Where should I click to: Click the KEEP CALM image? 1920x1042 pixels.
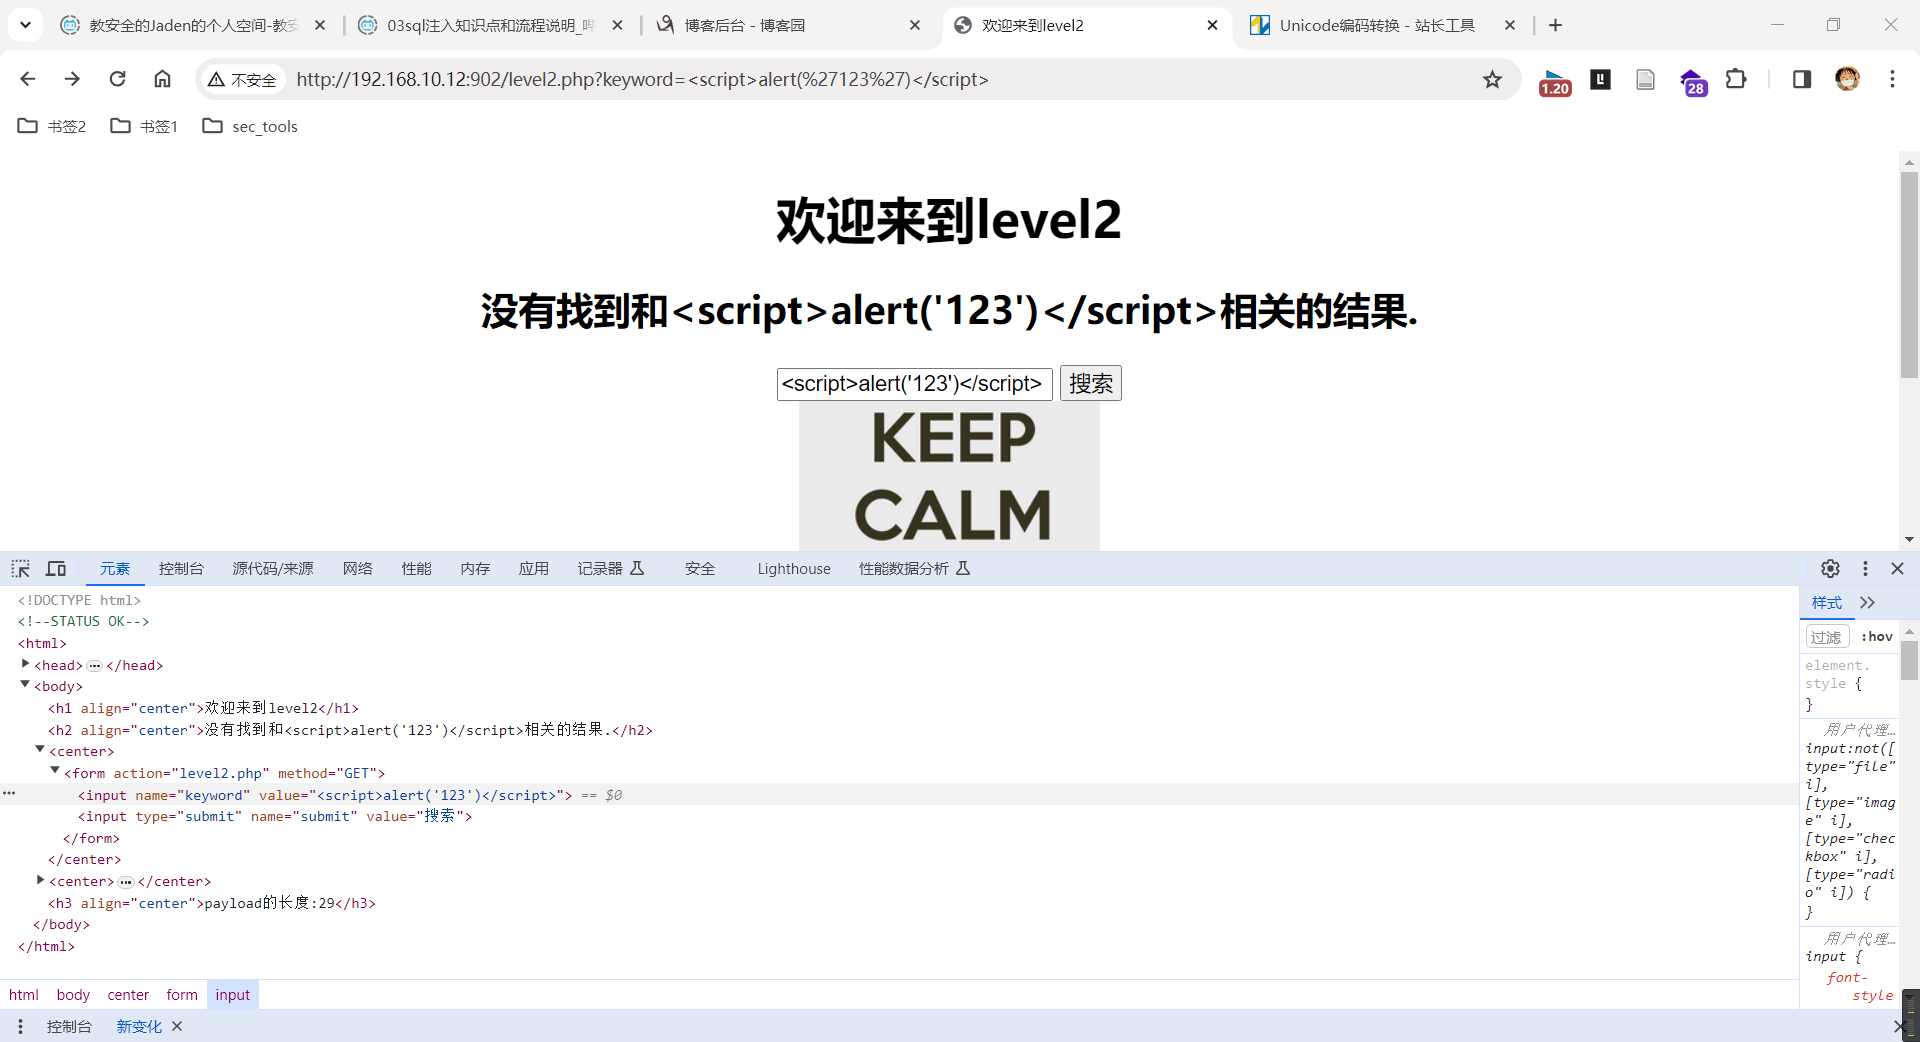949,476
